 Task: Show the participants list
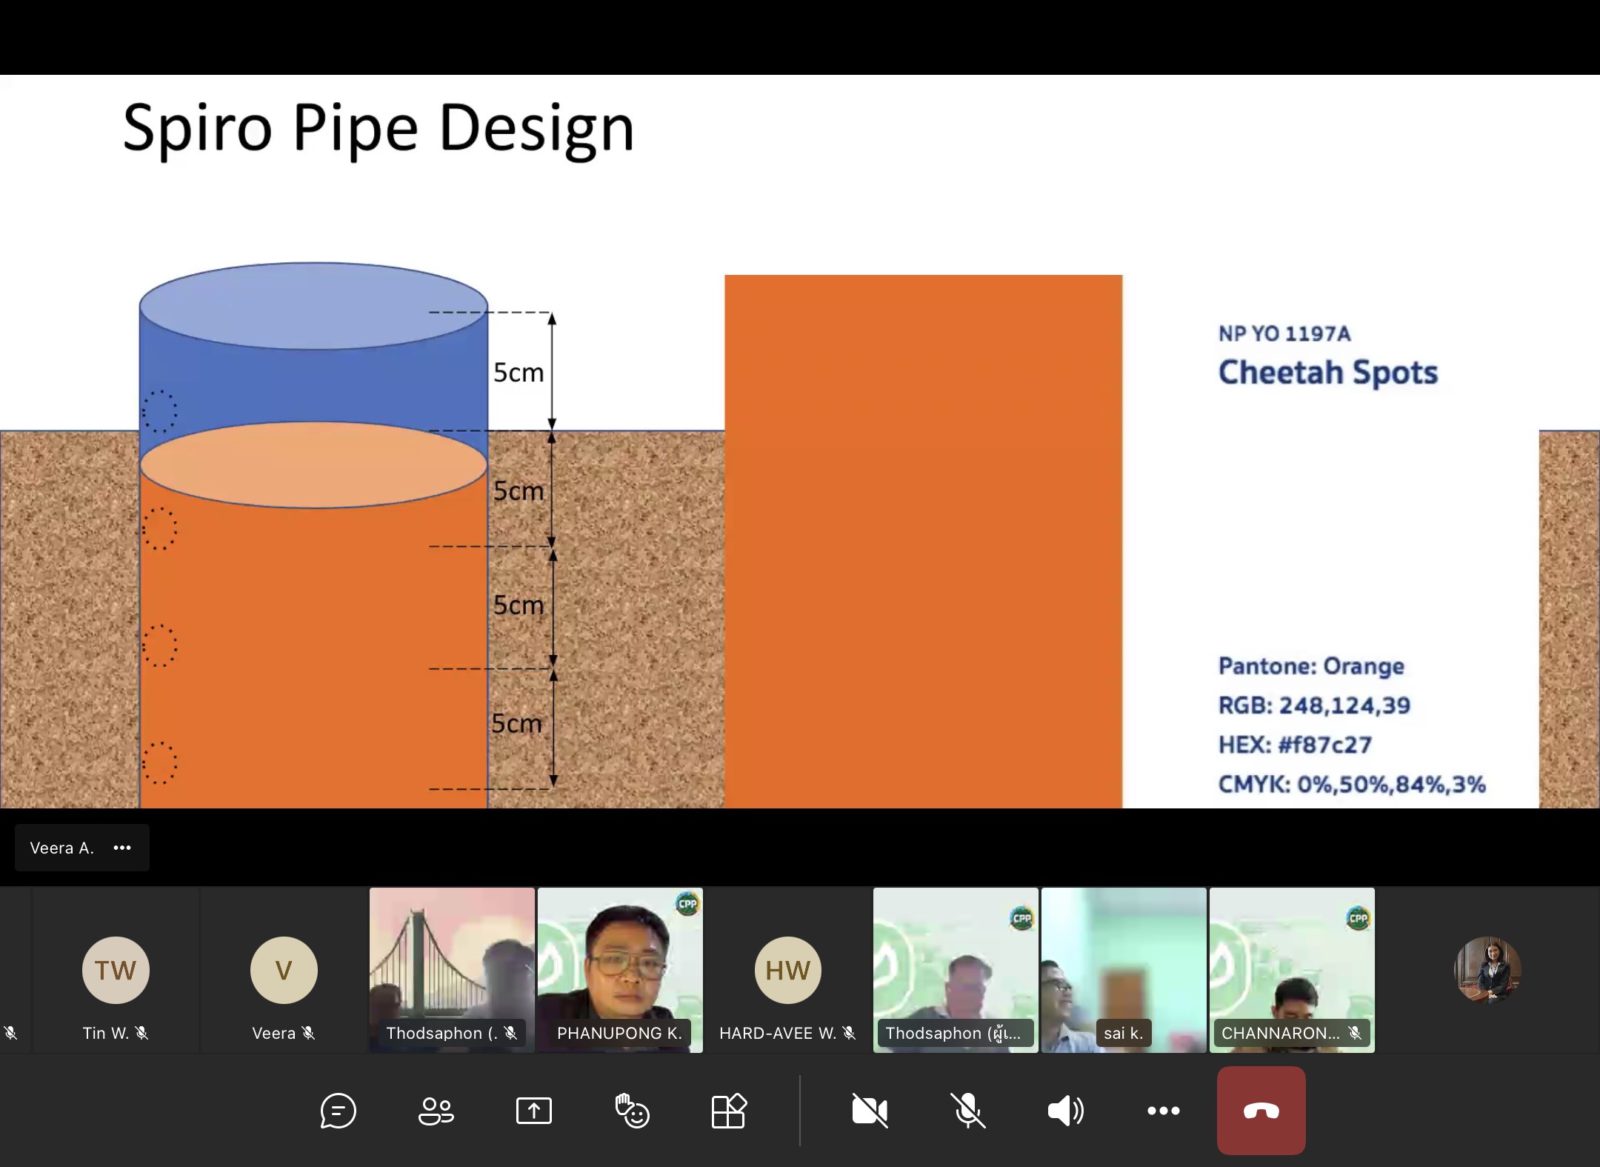(x=436, y=1110)
